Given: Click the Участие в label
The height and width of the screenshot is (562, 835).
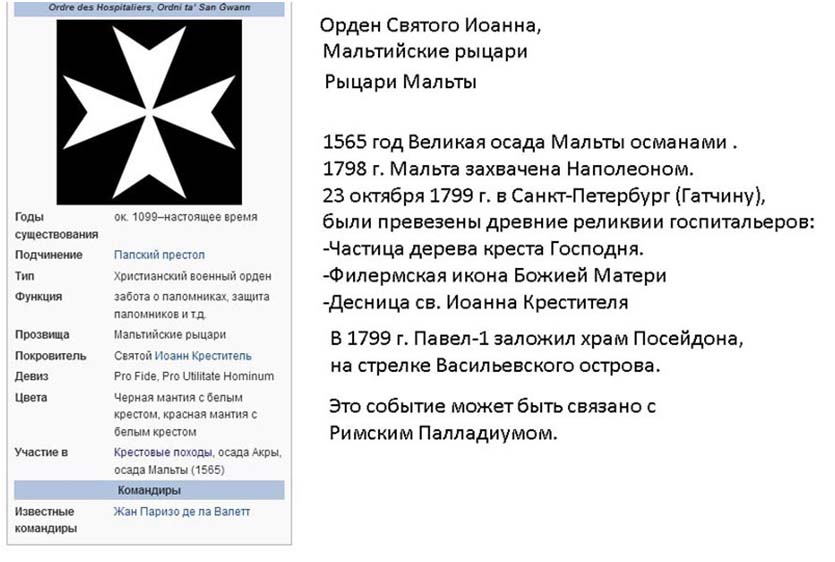Looking at the screenshot, I should (41, 453).
